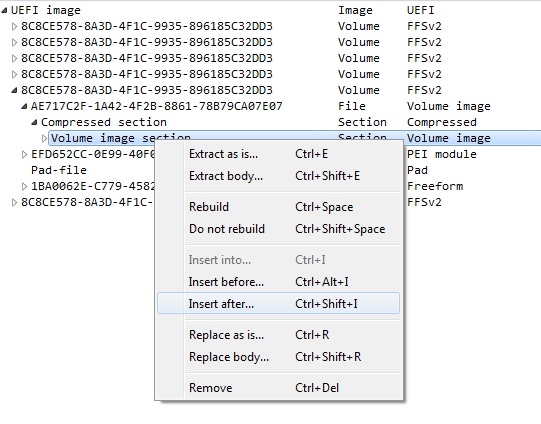The image size is (541, 424).
Task: Select the Remove menu entry
Action: point(278,388)
